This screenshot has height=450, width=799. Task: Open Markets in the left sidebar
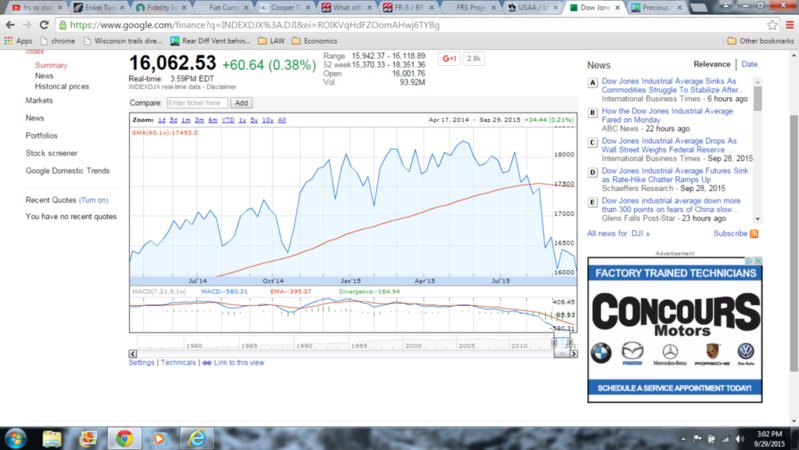click(x=39, y=100)
